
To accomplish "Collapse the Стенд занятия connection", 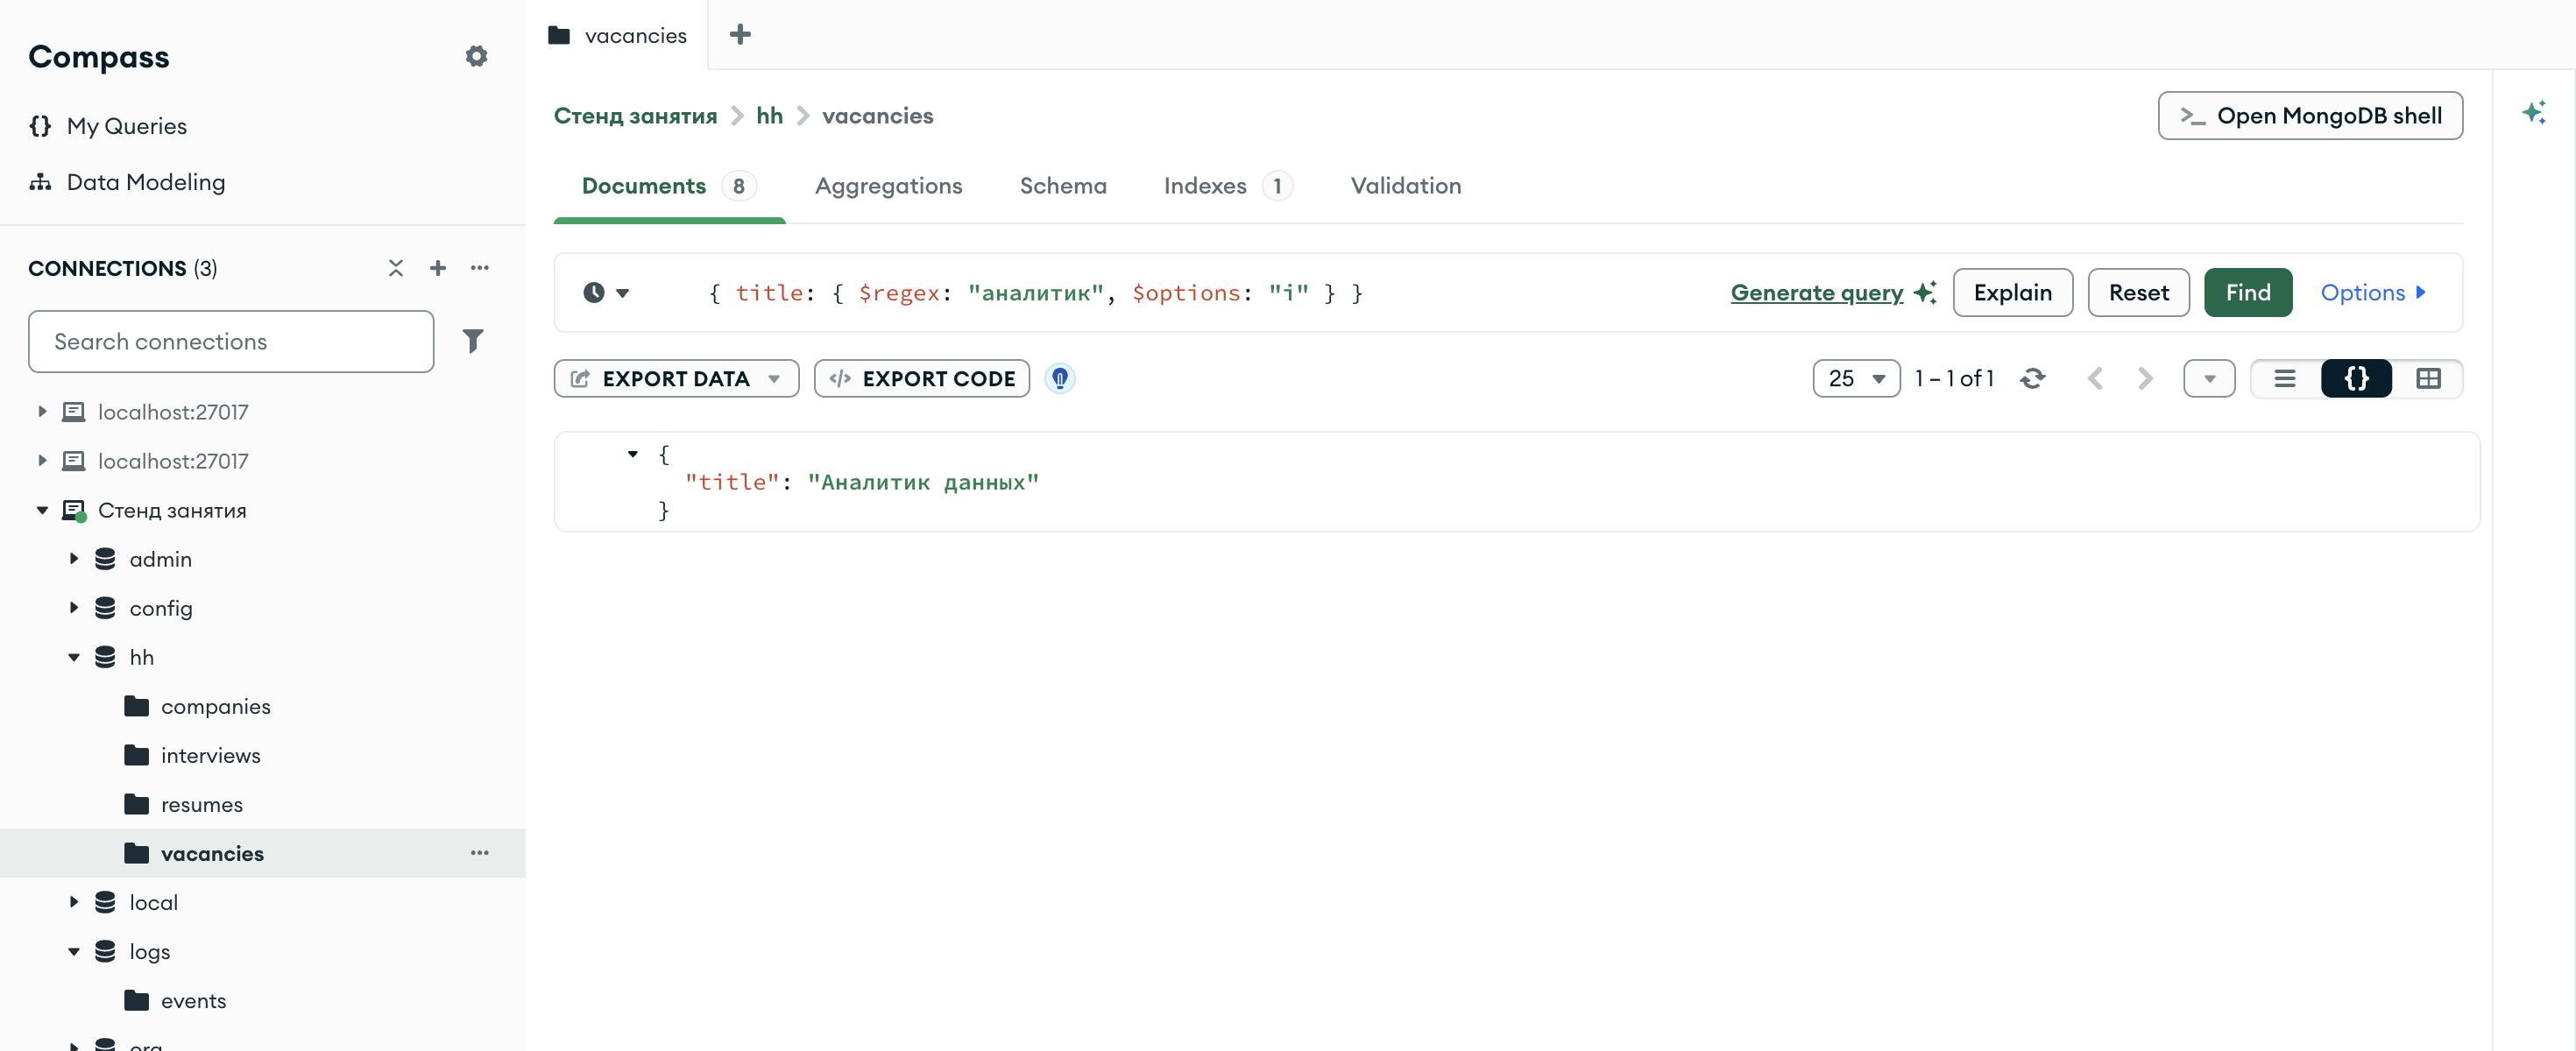I will [x=42, y=510].
